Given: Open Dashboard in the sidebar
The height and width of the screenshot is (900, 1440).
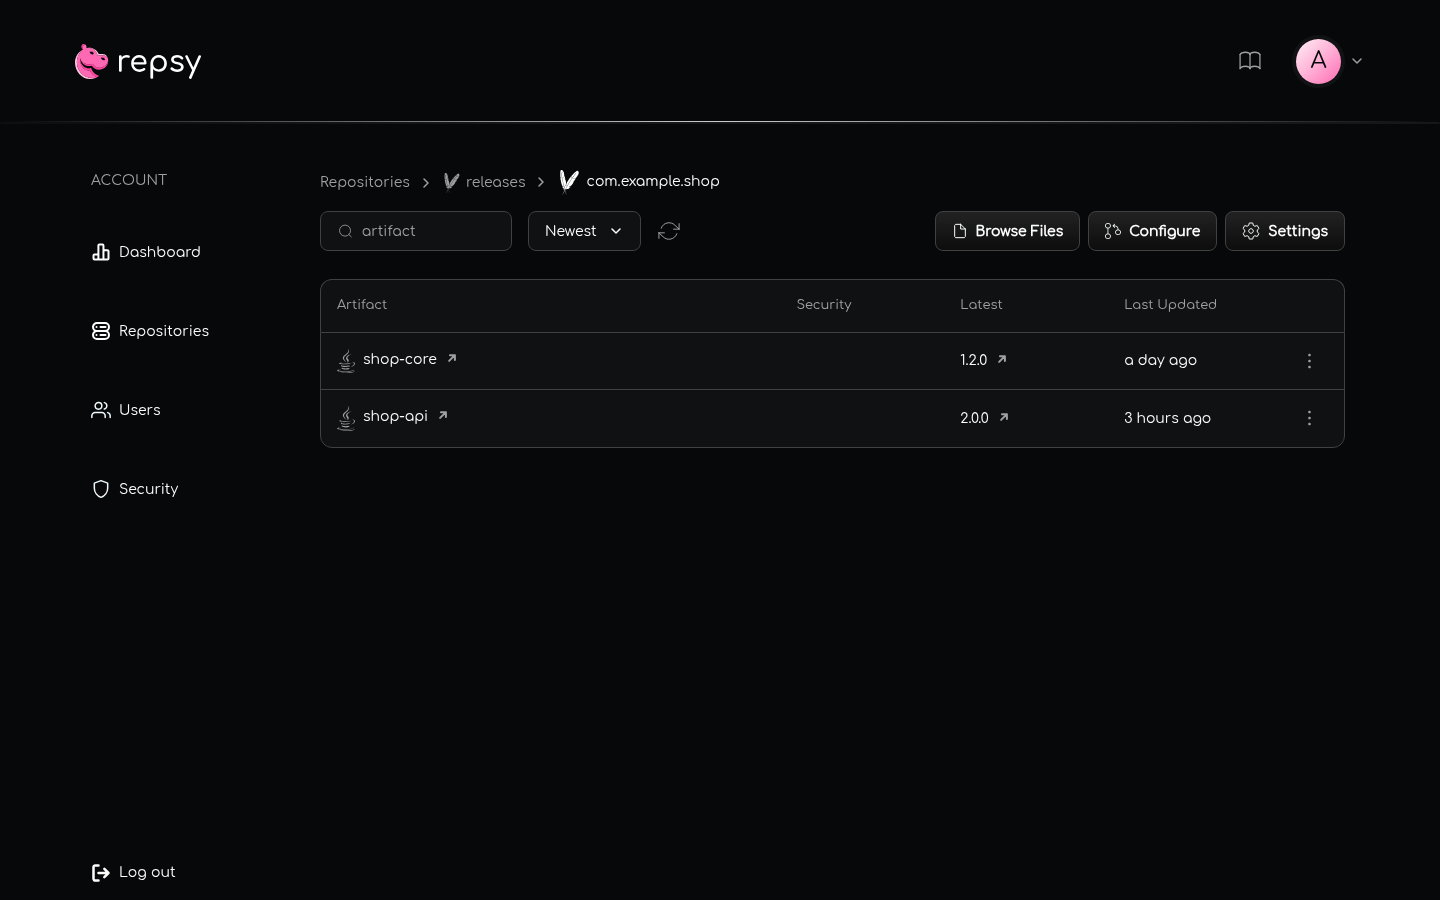Looking at the screenshot, I should click(146, 252).
